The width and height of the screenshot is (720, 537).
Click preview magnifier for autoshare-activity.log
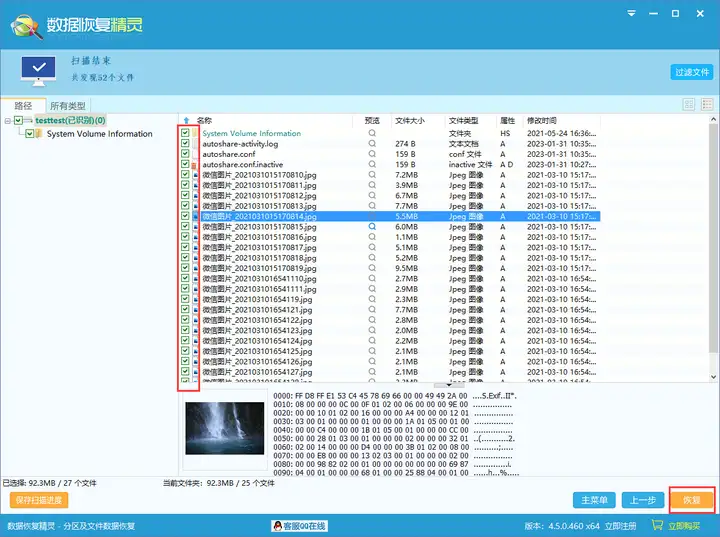click(x=372, y=143)
